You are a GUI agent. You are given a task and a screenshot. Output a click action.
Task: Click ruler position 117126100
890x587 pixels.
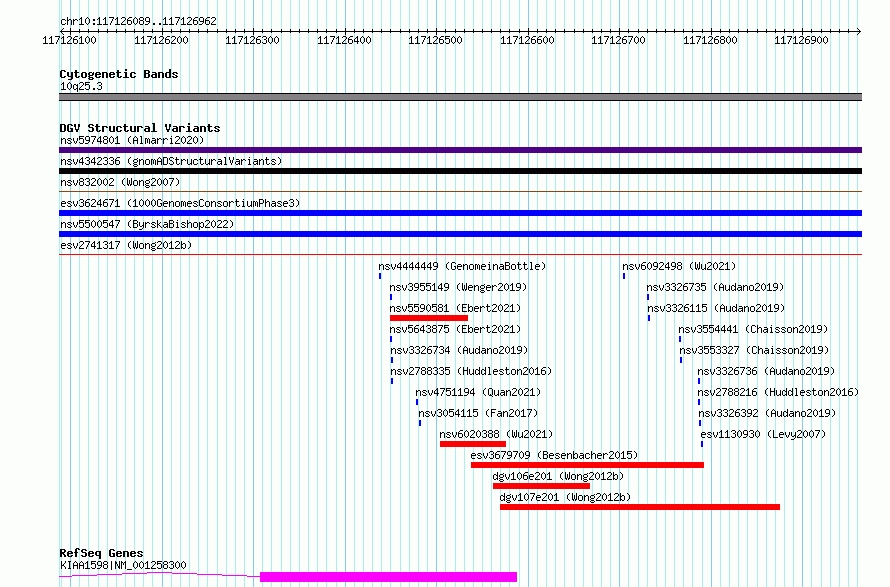[69, 40]
